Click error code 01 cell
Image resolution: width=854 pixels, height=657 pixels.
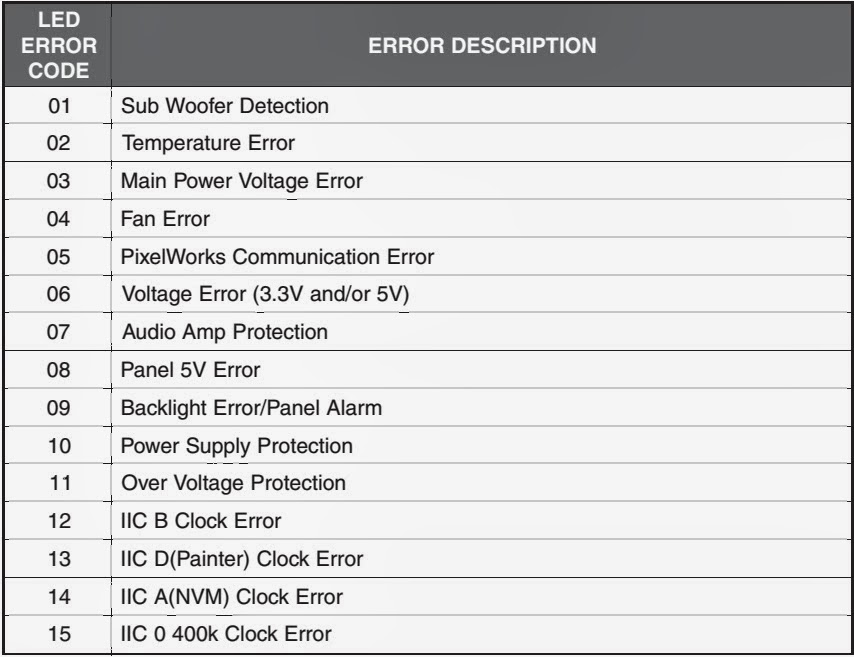click(58, 104)
